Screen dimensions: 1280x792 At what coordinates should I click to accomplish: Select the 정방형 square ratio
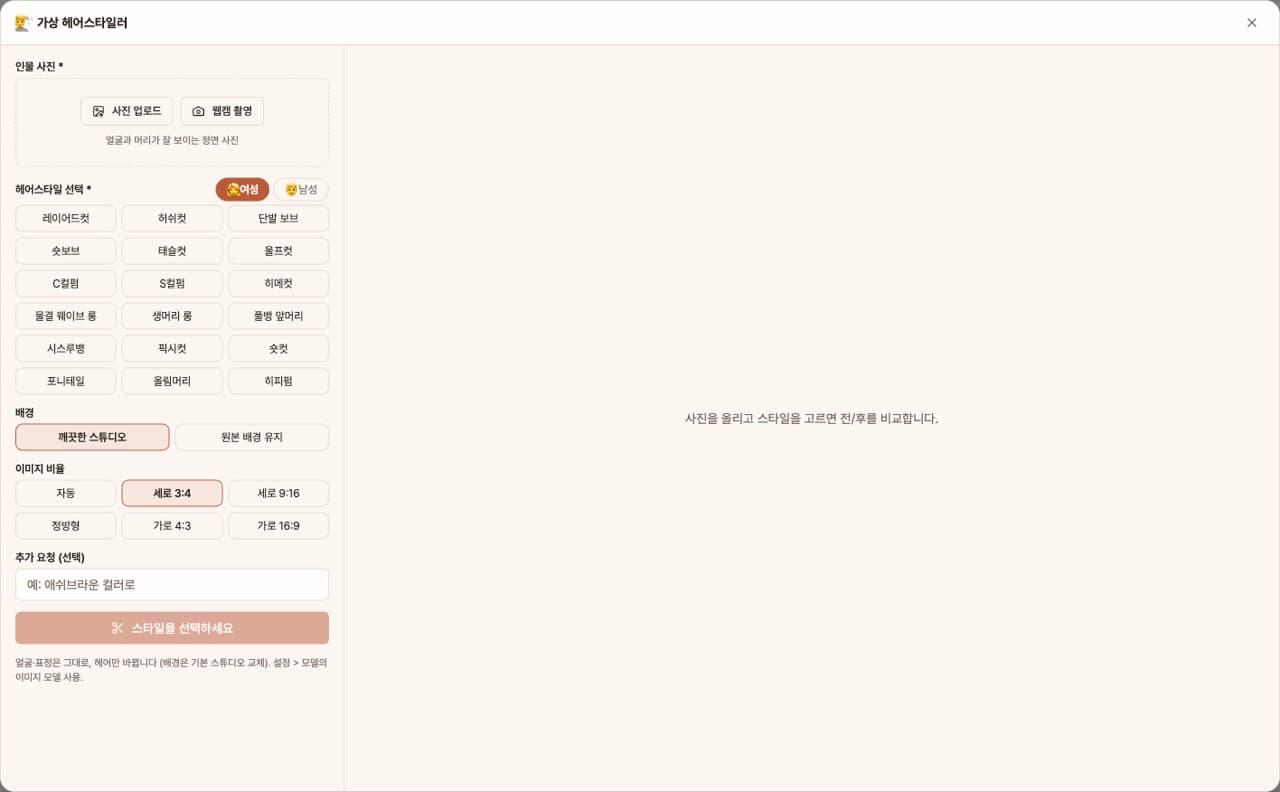tap(66, 526)
